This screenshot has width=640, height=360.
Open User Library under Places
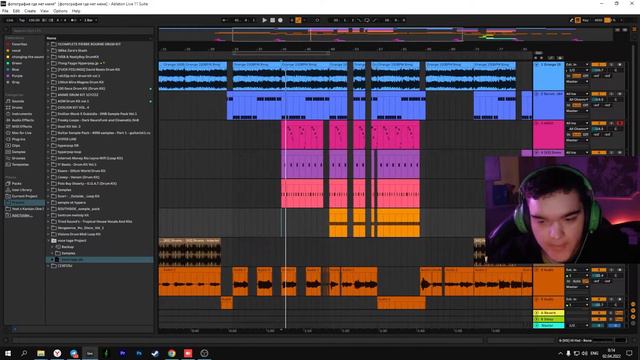(x=21, y=190)
